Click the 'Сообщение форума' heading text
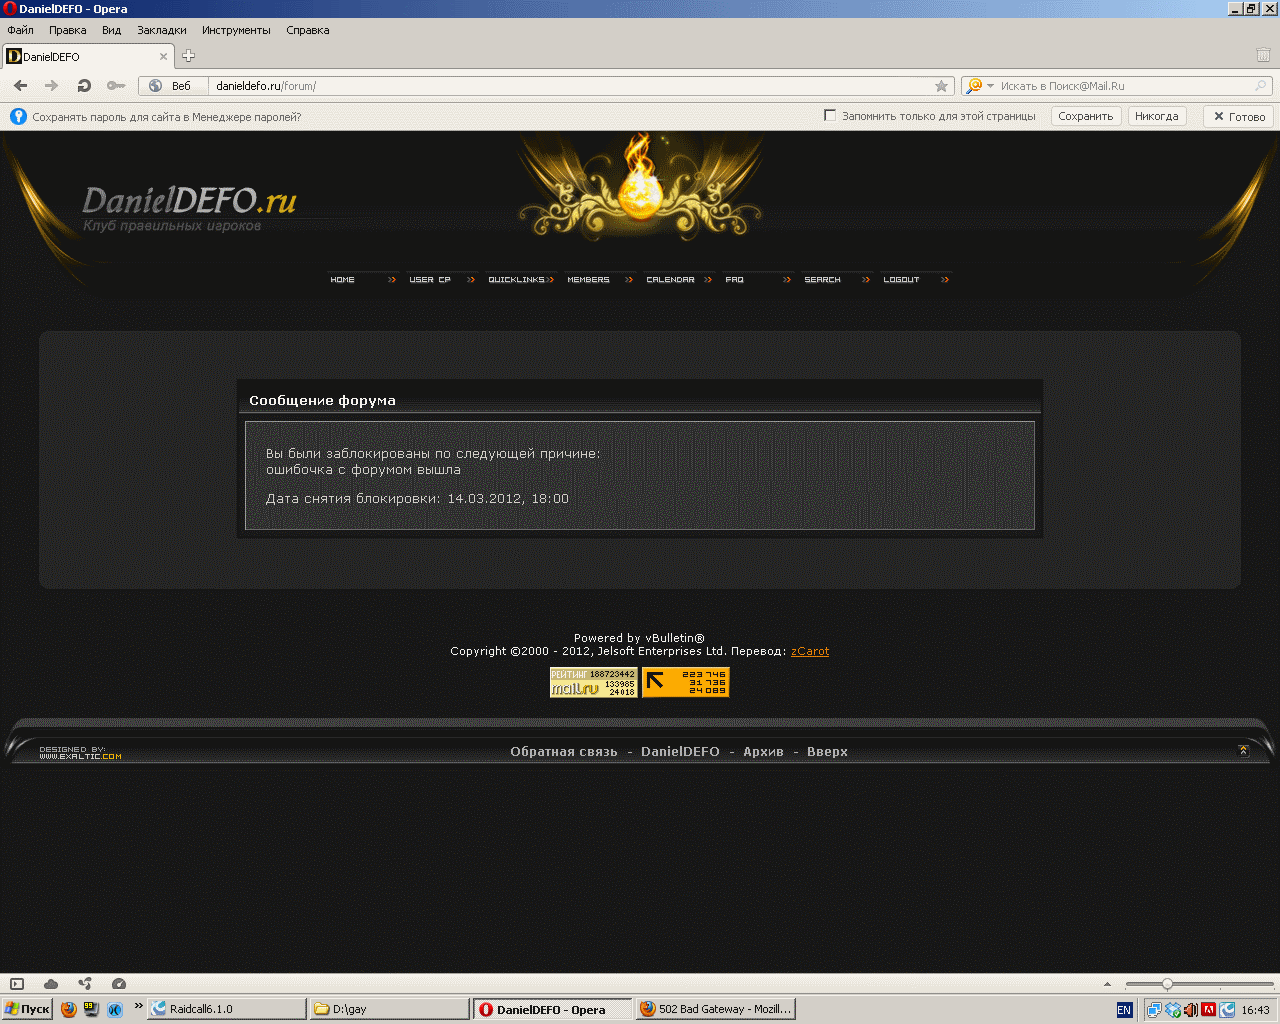 [x=322, y=400]
